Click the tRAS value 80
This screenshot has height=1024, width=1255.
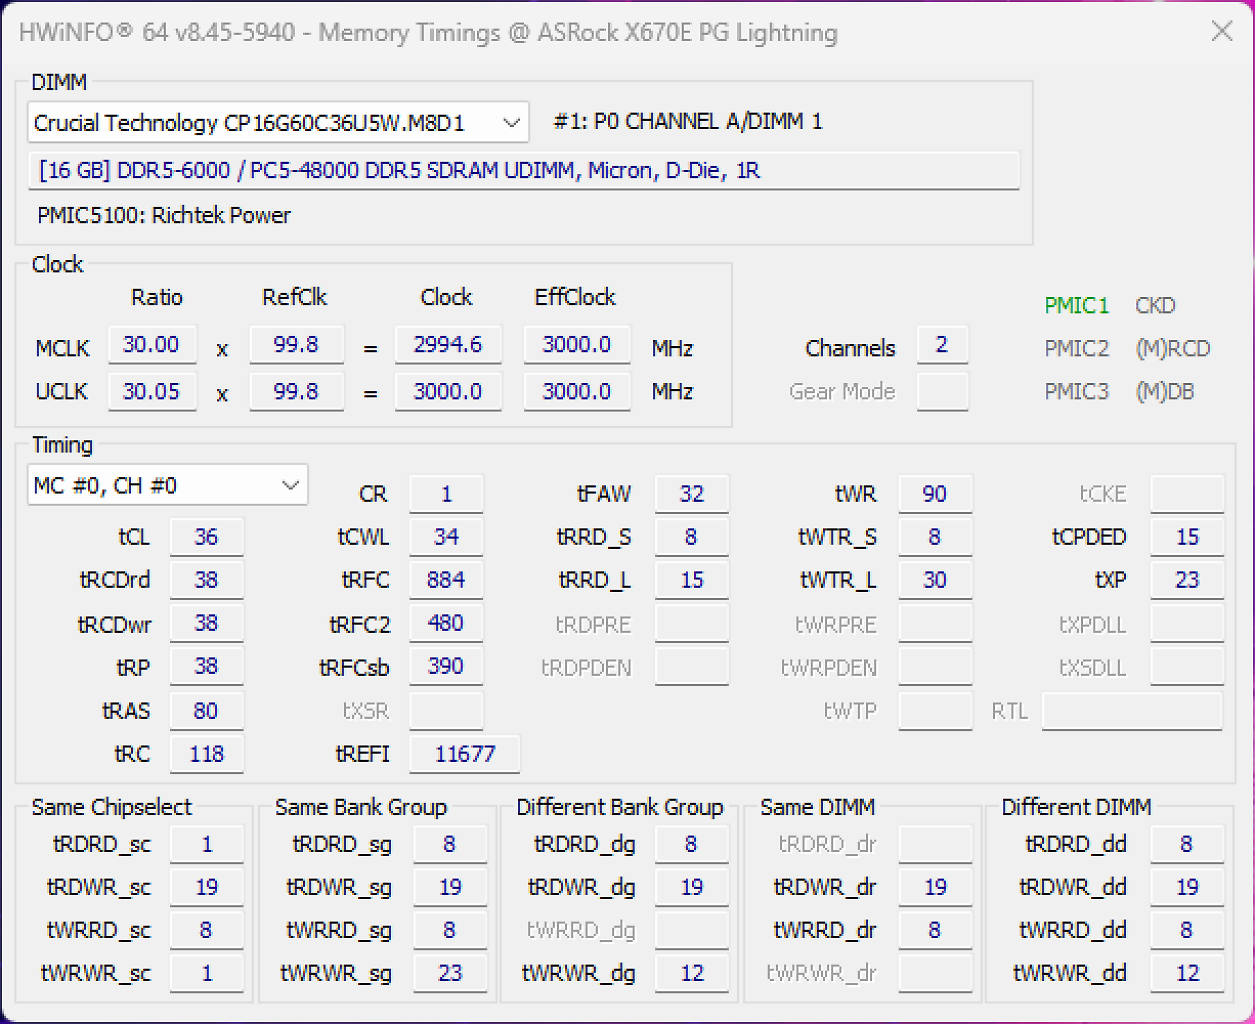coord(206,711)
